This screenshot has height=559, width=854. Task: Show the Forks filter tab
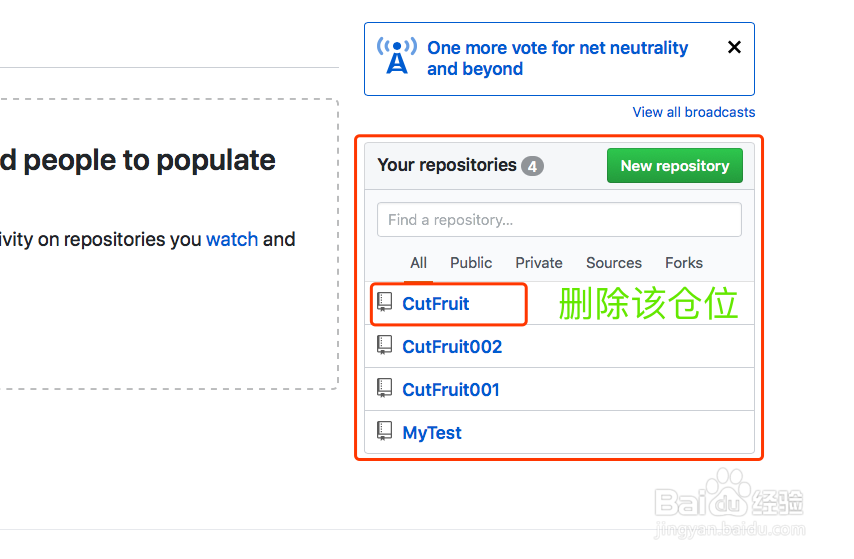click(x=684, y=263)
